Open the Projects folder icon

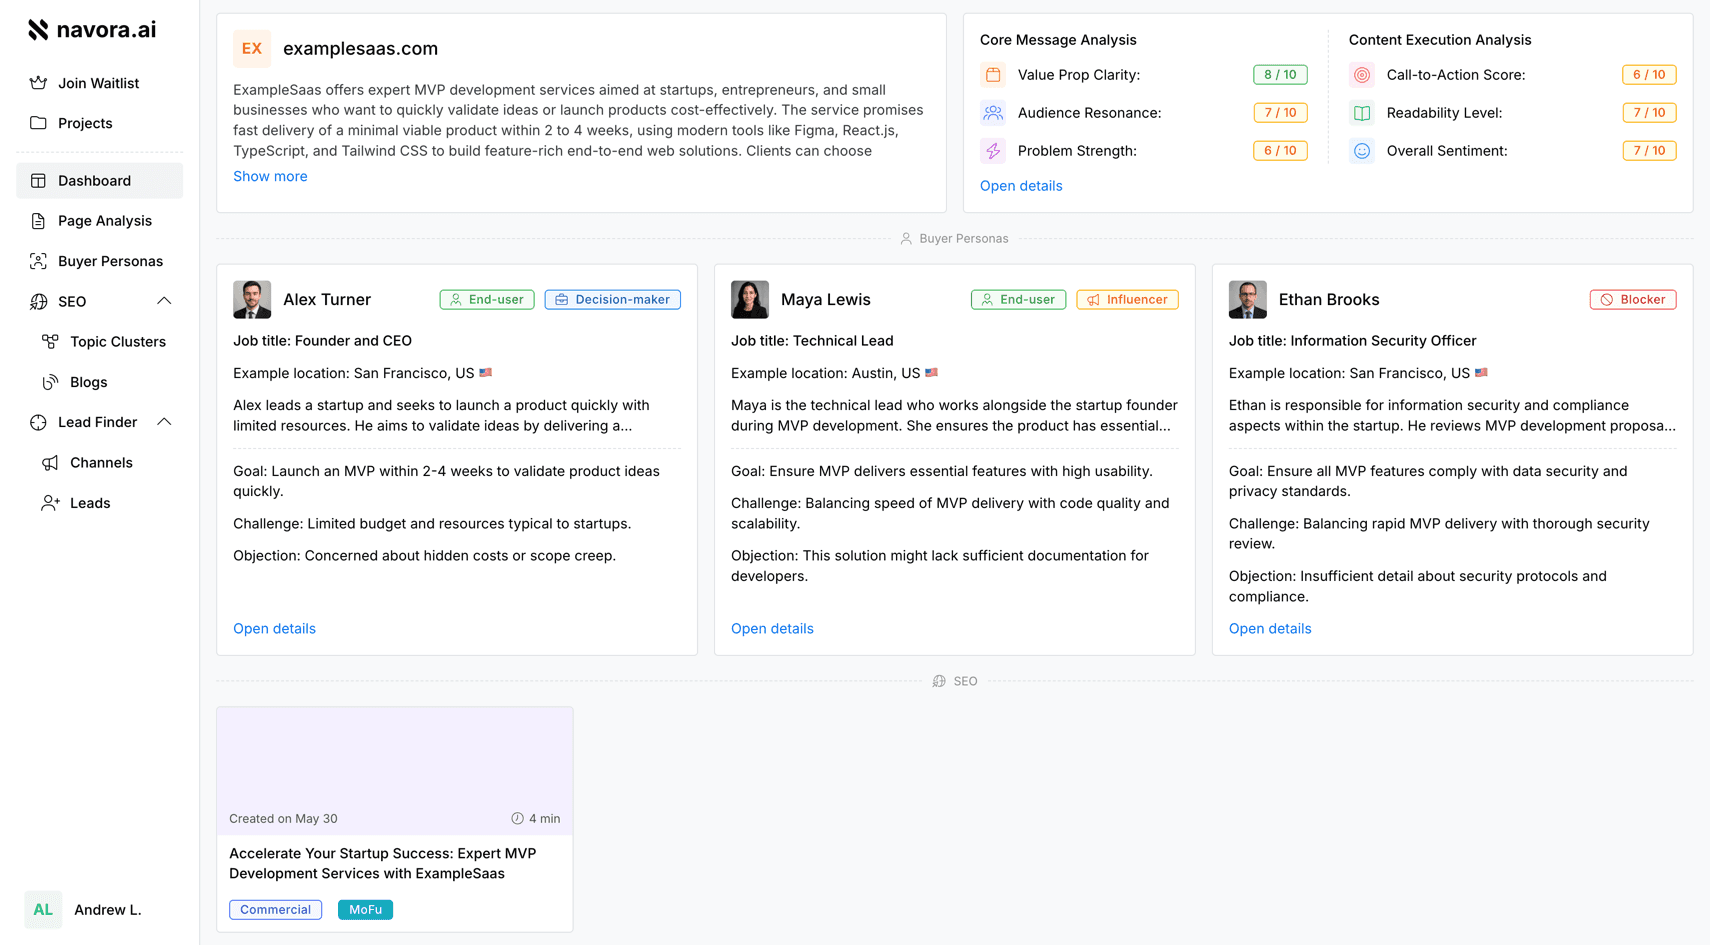point(37,123)
